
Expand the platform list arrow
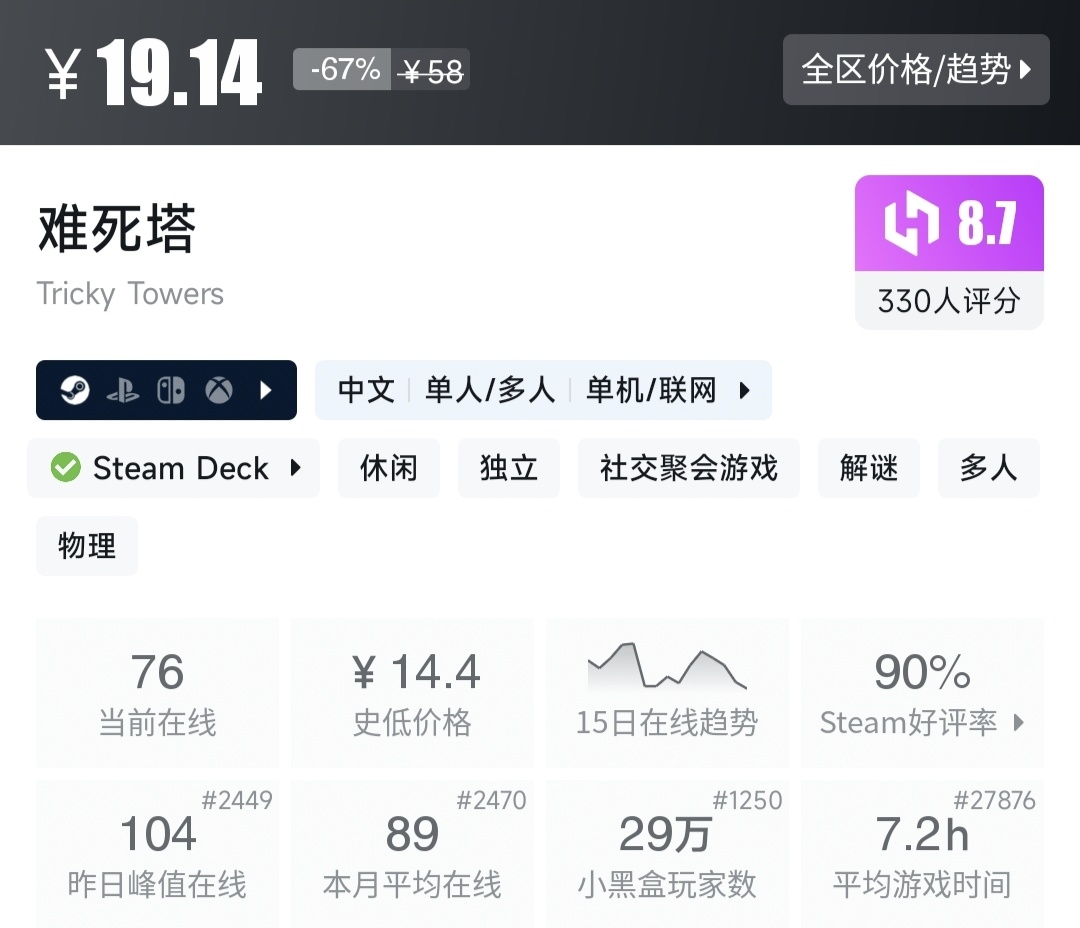(266, 390)
